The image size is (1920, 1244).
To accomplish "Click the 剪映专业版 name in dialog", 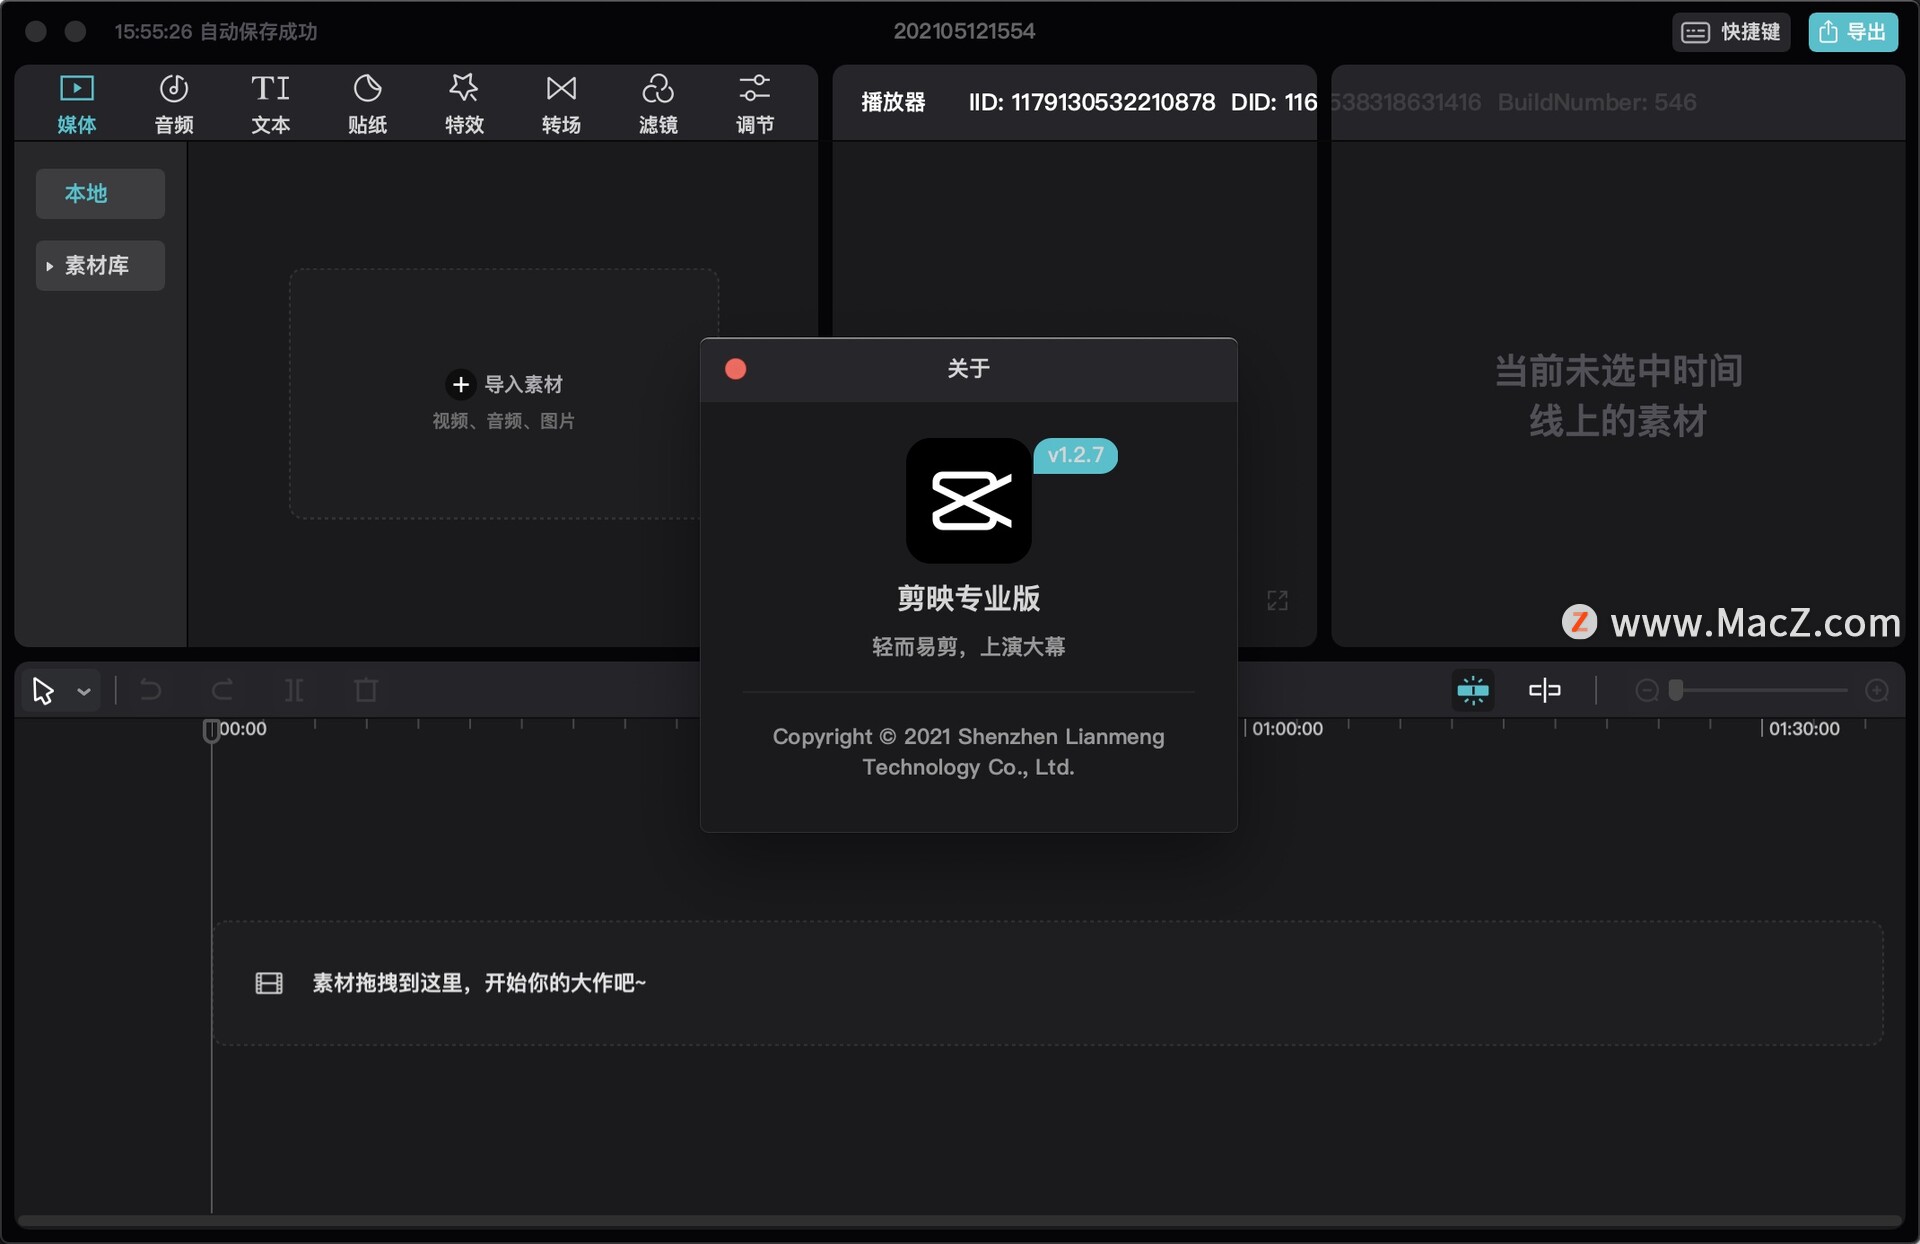I will (968, 598).
